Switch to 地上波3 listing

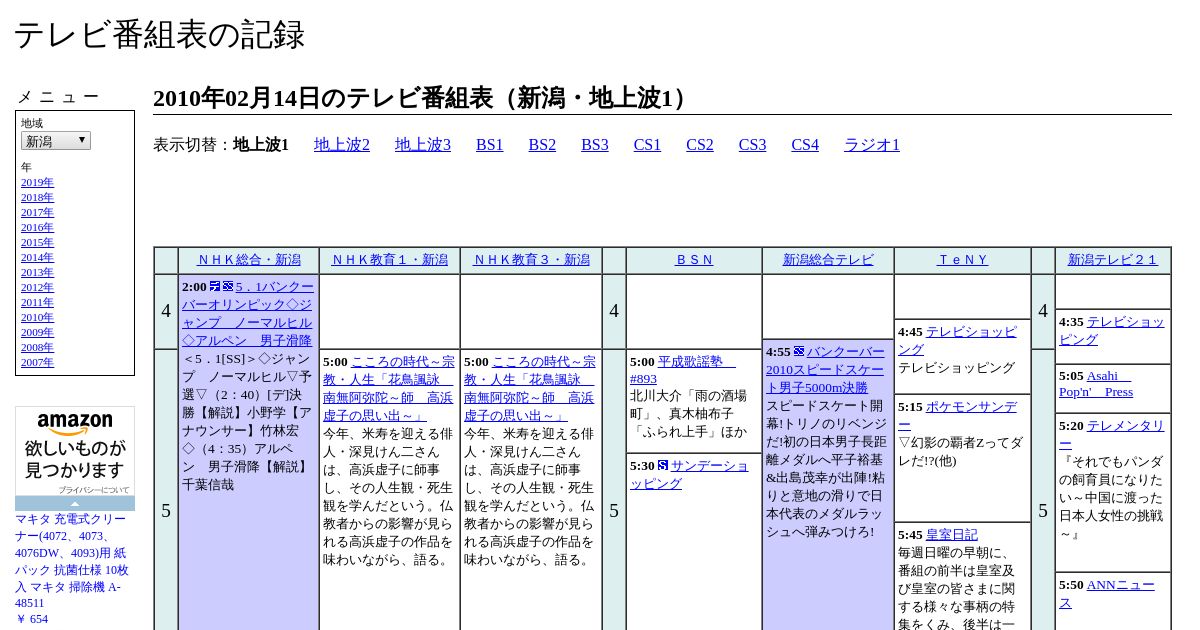pos(423,145)
